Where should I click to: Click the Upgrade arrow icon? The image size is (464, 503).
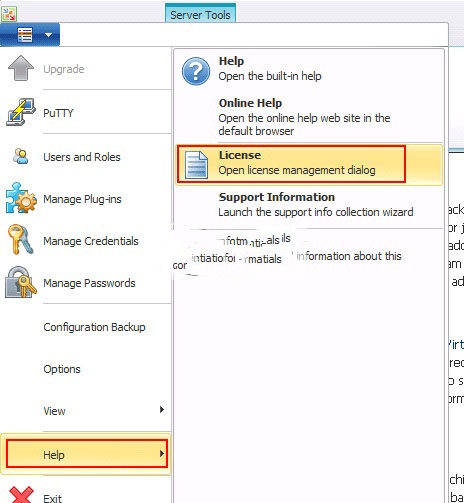21,68
